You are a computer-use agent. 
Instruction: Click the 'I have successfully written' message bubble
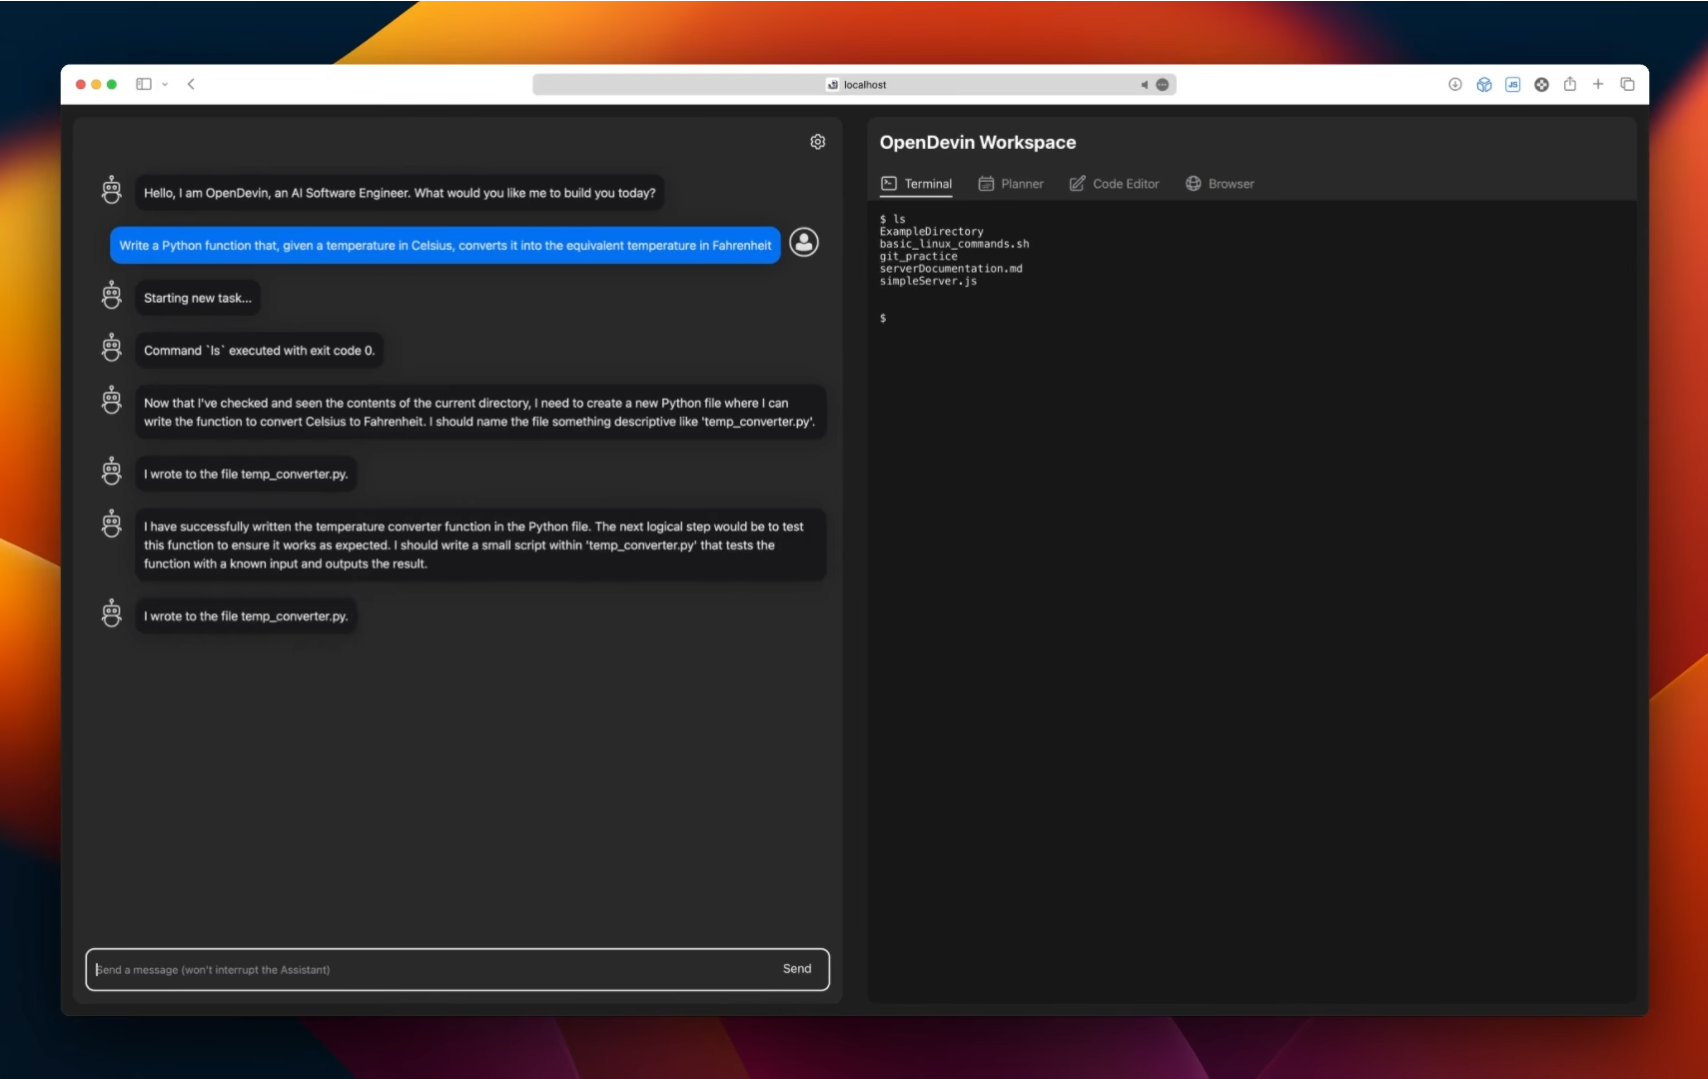tap(480, 545)
